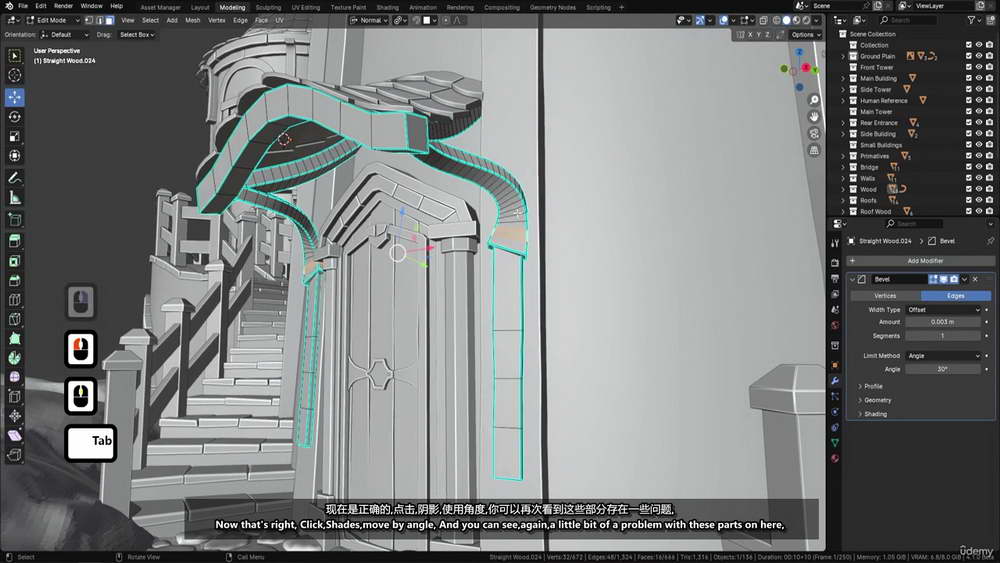Image resolution: width=1000 pixels, height=563 pixels.
Task: Open Limit Method Angle dropdown
Action: [x=943, y=356]
